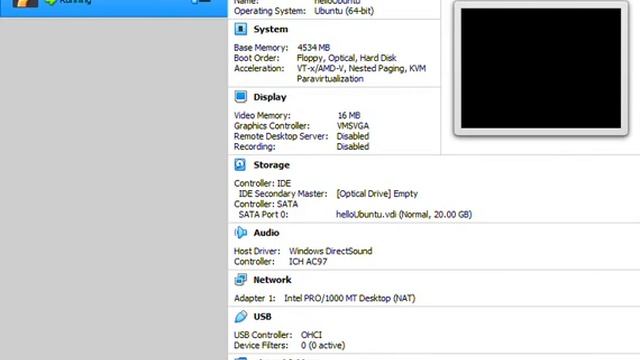The image size is (640, 360).
Task: Click Host Driver value Windows DirectSound
Action: pyautogui.click(x=330, y=251)
